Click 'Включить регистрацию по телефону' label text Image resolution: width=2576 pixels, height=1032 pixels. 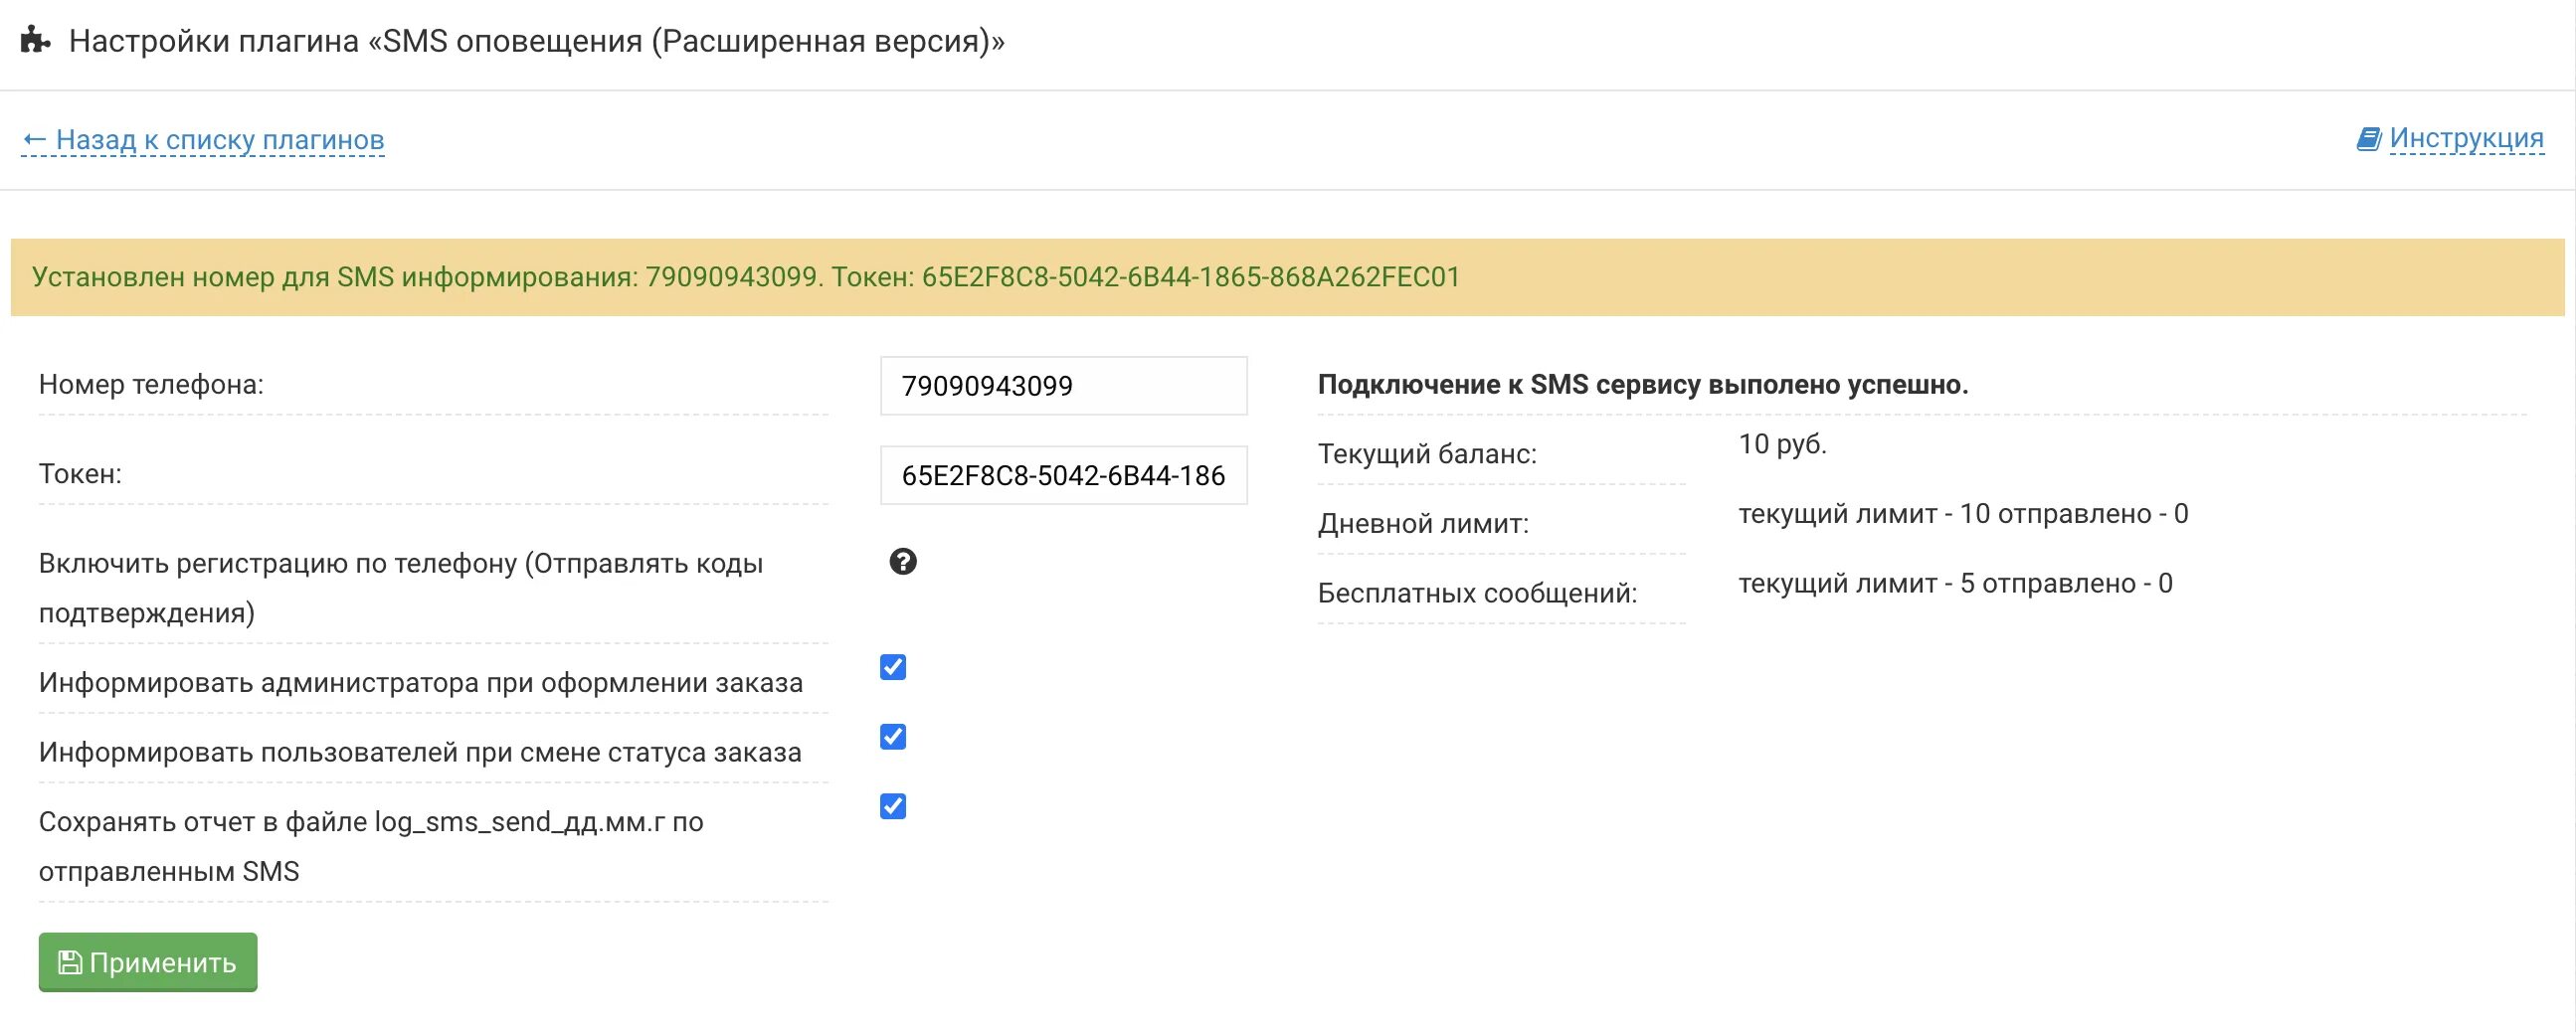[400, 588]
